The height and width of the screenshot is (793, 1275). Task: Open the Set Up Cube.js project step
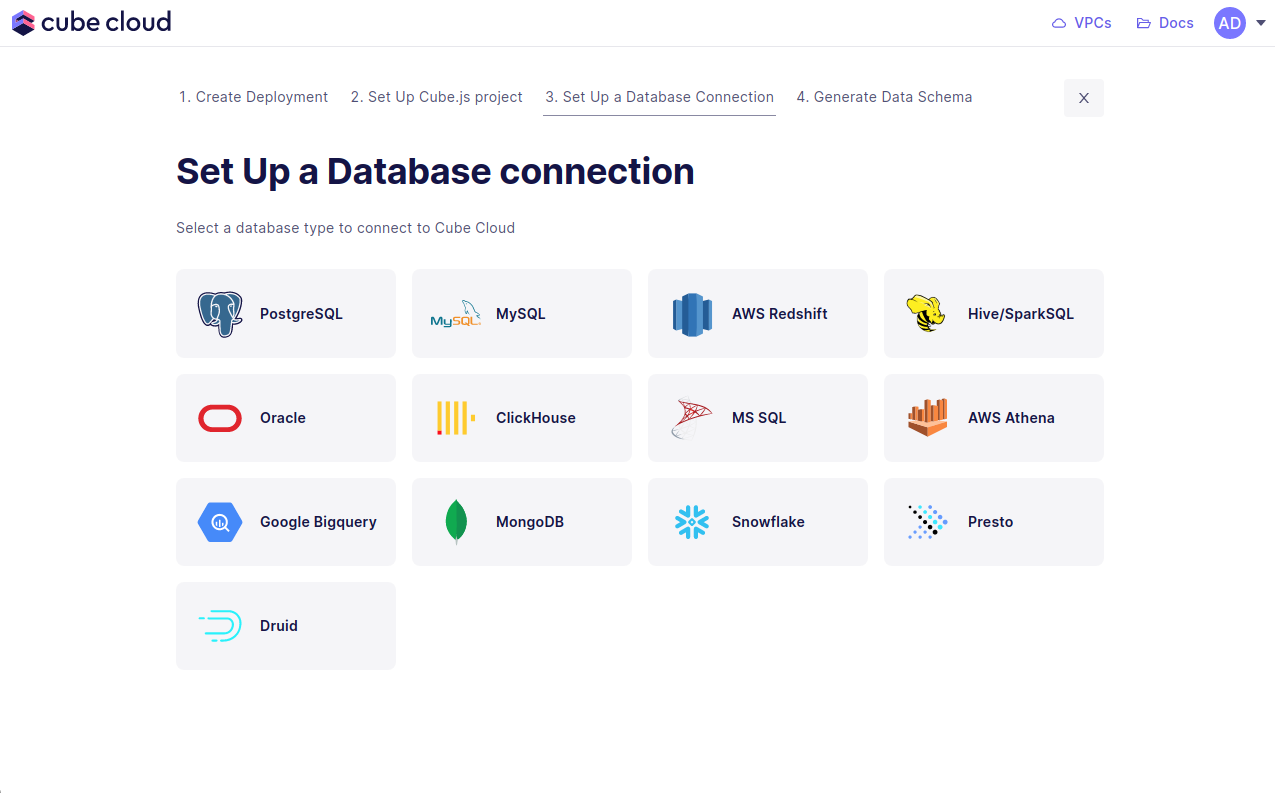(x=436, y=97)
